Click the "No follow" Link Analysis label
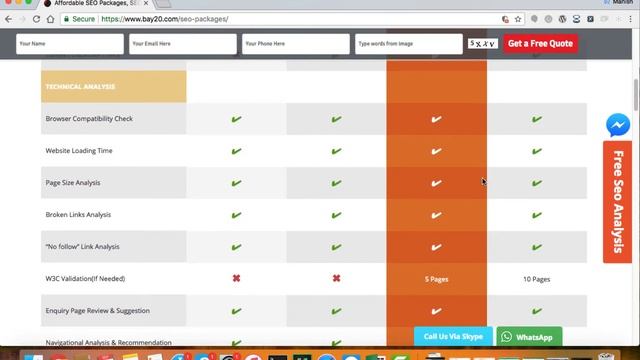The image size is (640, 360). click(x=82, y=247)
